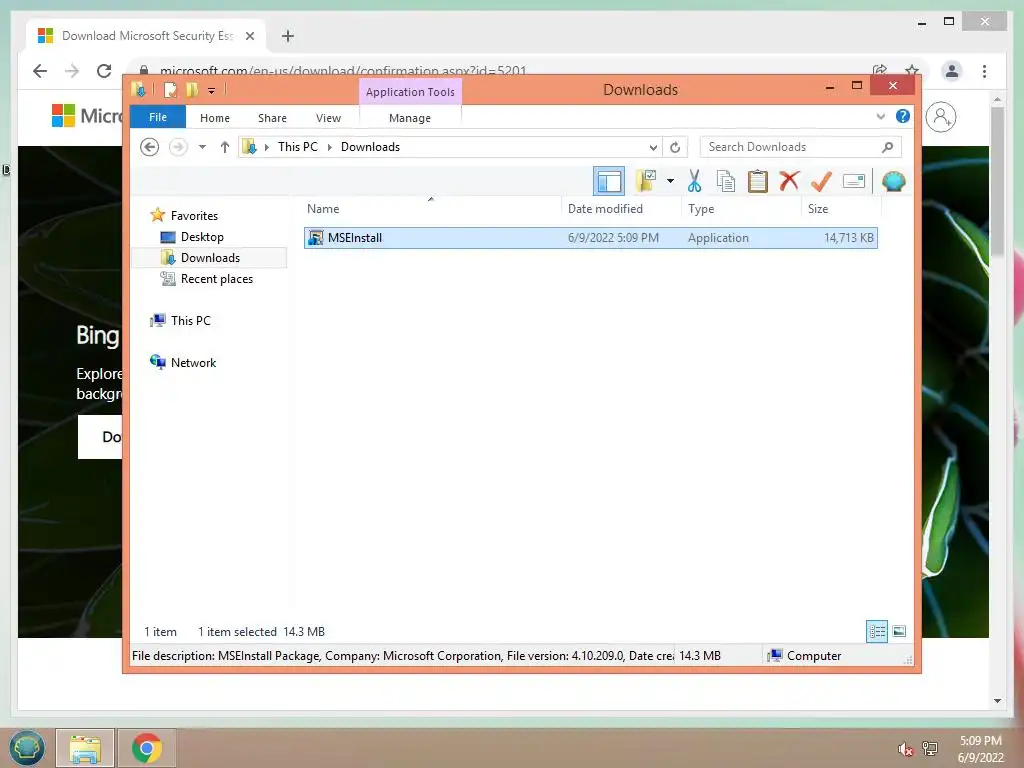Open Chrome from taskbar
Image resolution: width=1024 pixels, height=768 pixels.
click(147, 748)
